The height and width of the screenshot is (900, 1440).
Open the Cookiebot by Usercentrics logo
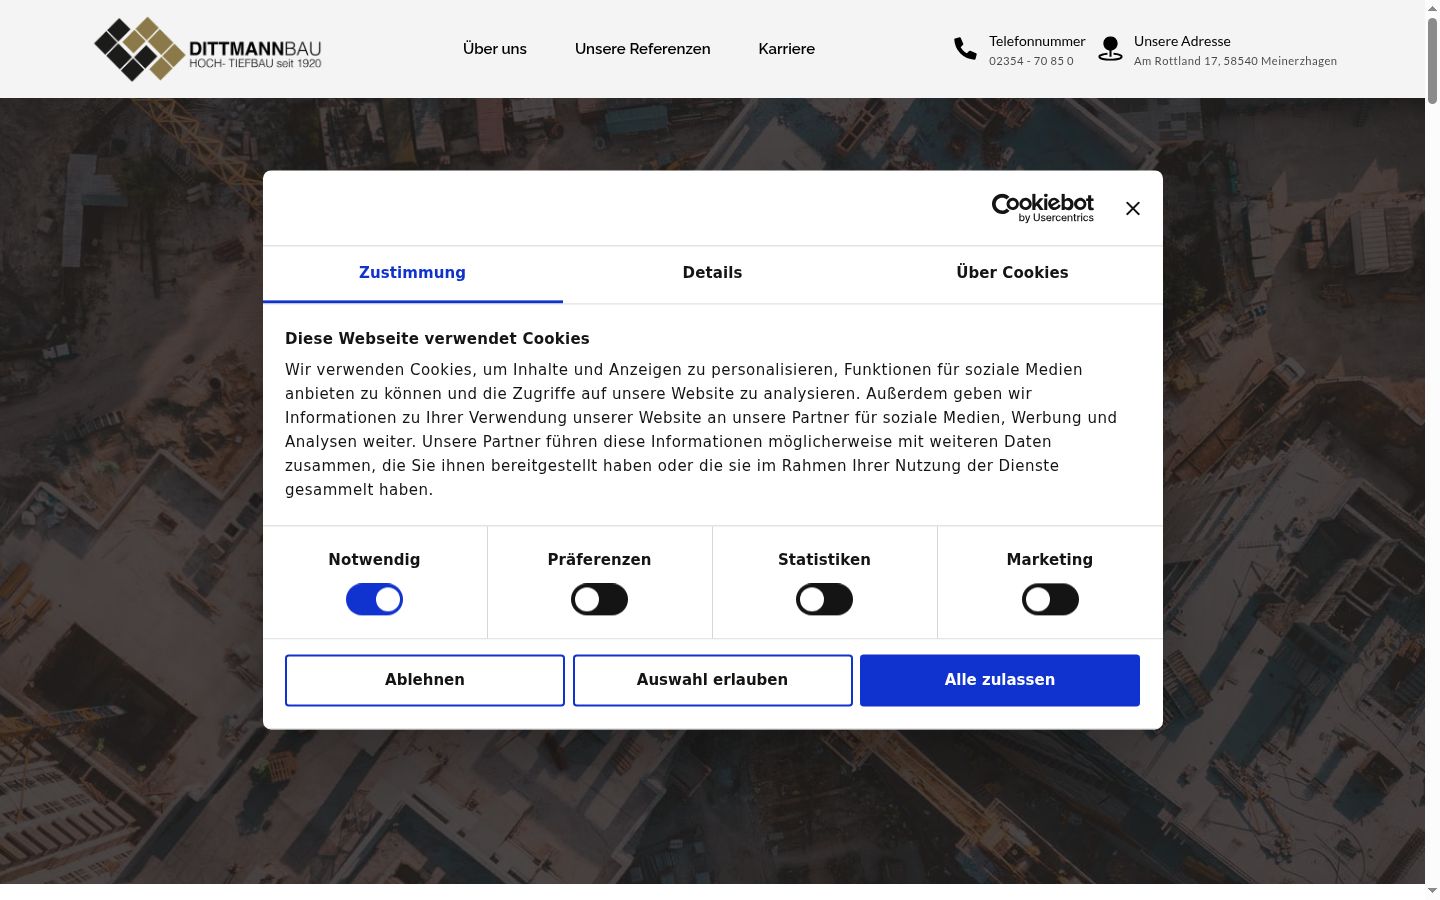[x=1043, y=208]
